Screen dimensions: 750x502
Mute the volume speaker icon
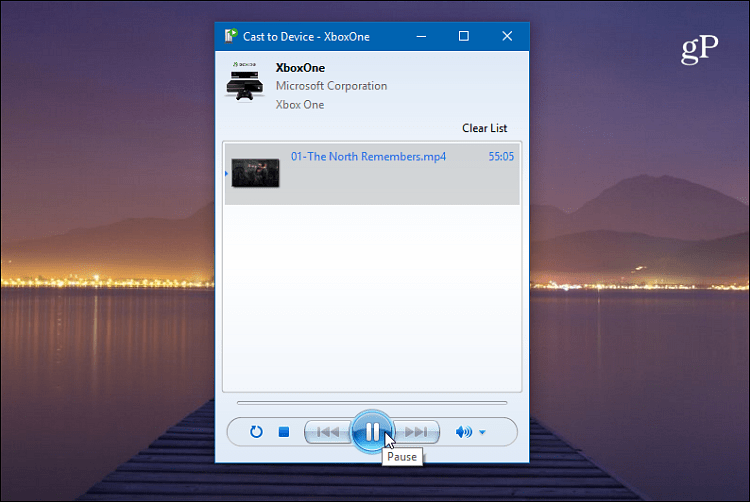463,432
